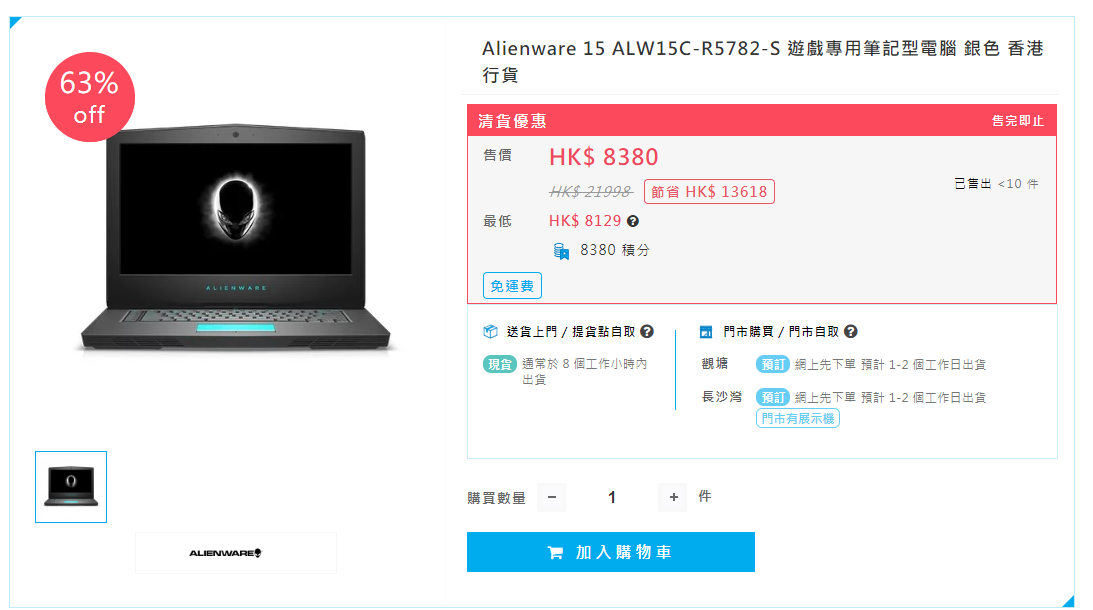Click the 節省 HK$ 13618 savings tag

[709, 192]
